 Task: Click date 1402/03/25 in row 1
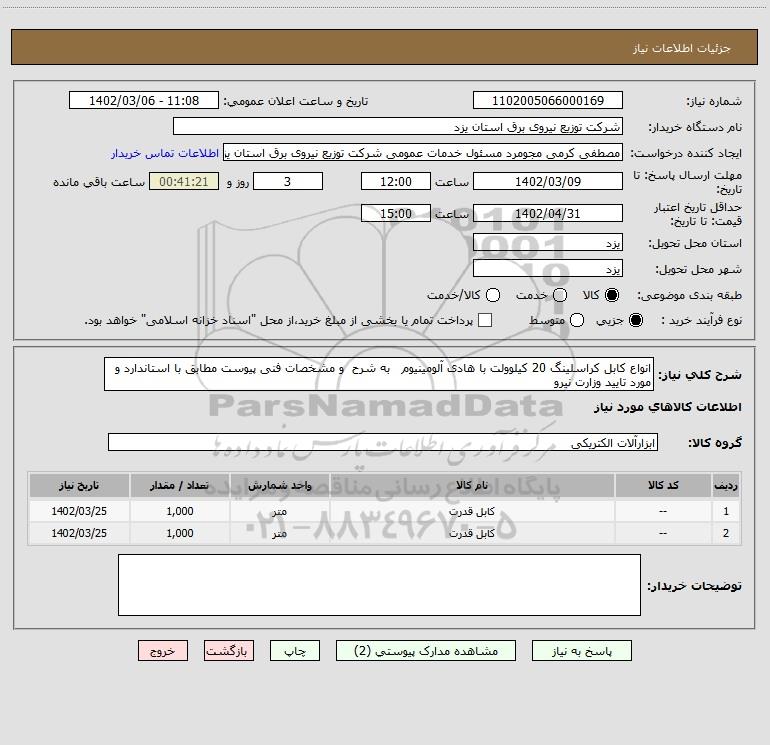click(79, 511)
